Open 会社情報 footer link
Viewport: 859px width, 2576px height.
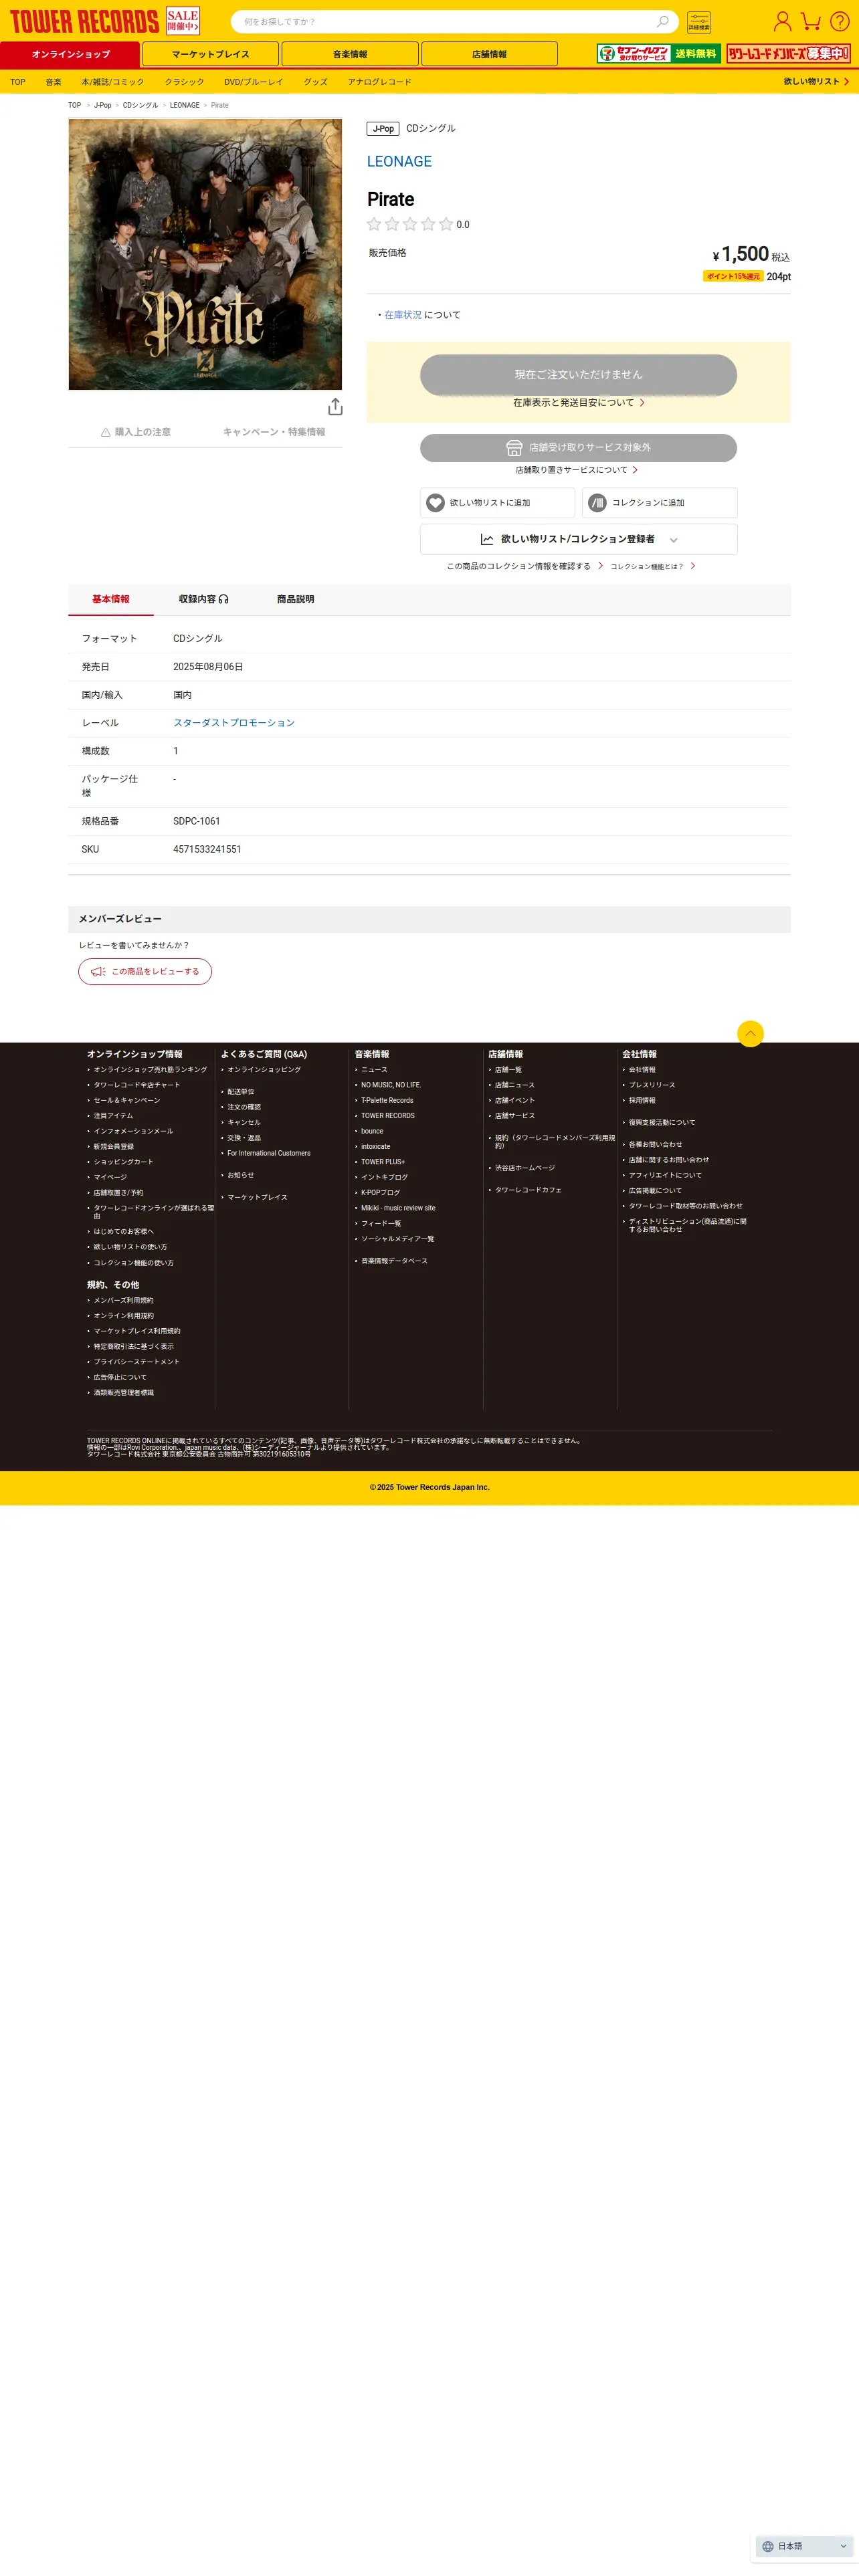pyautogui.click(x=642, y=1070)
